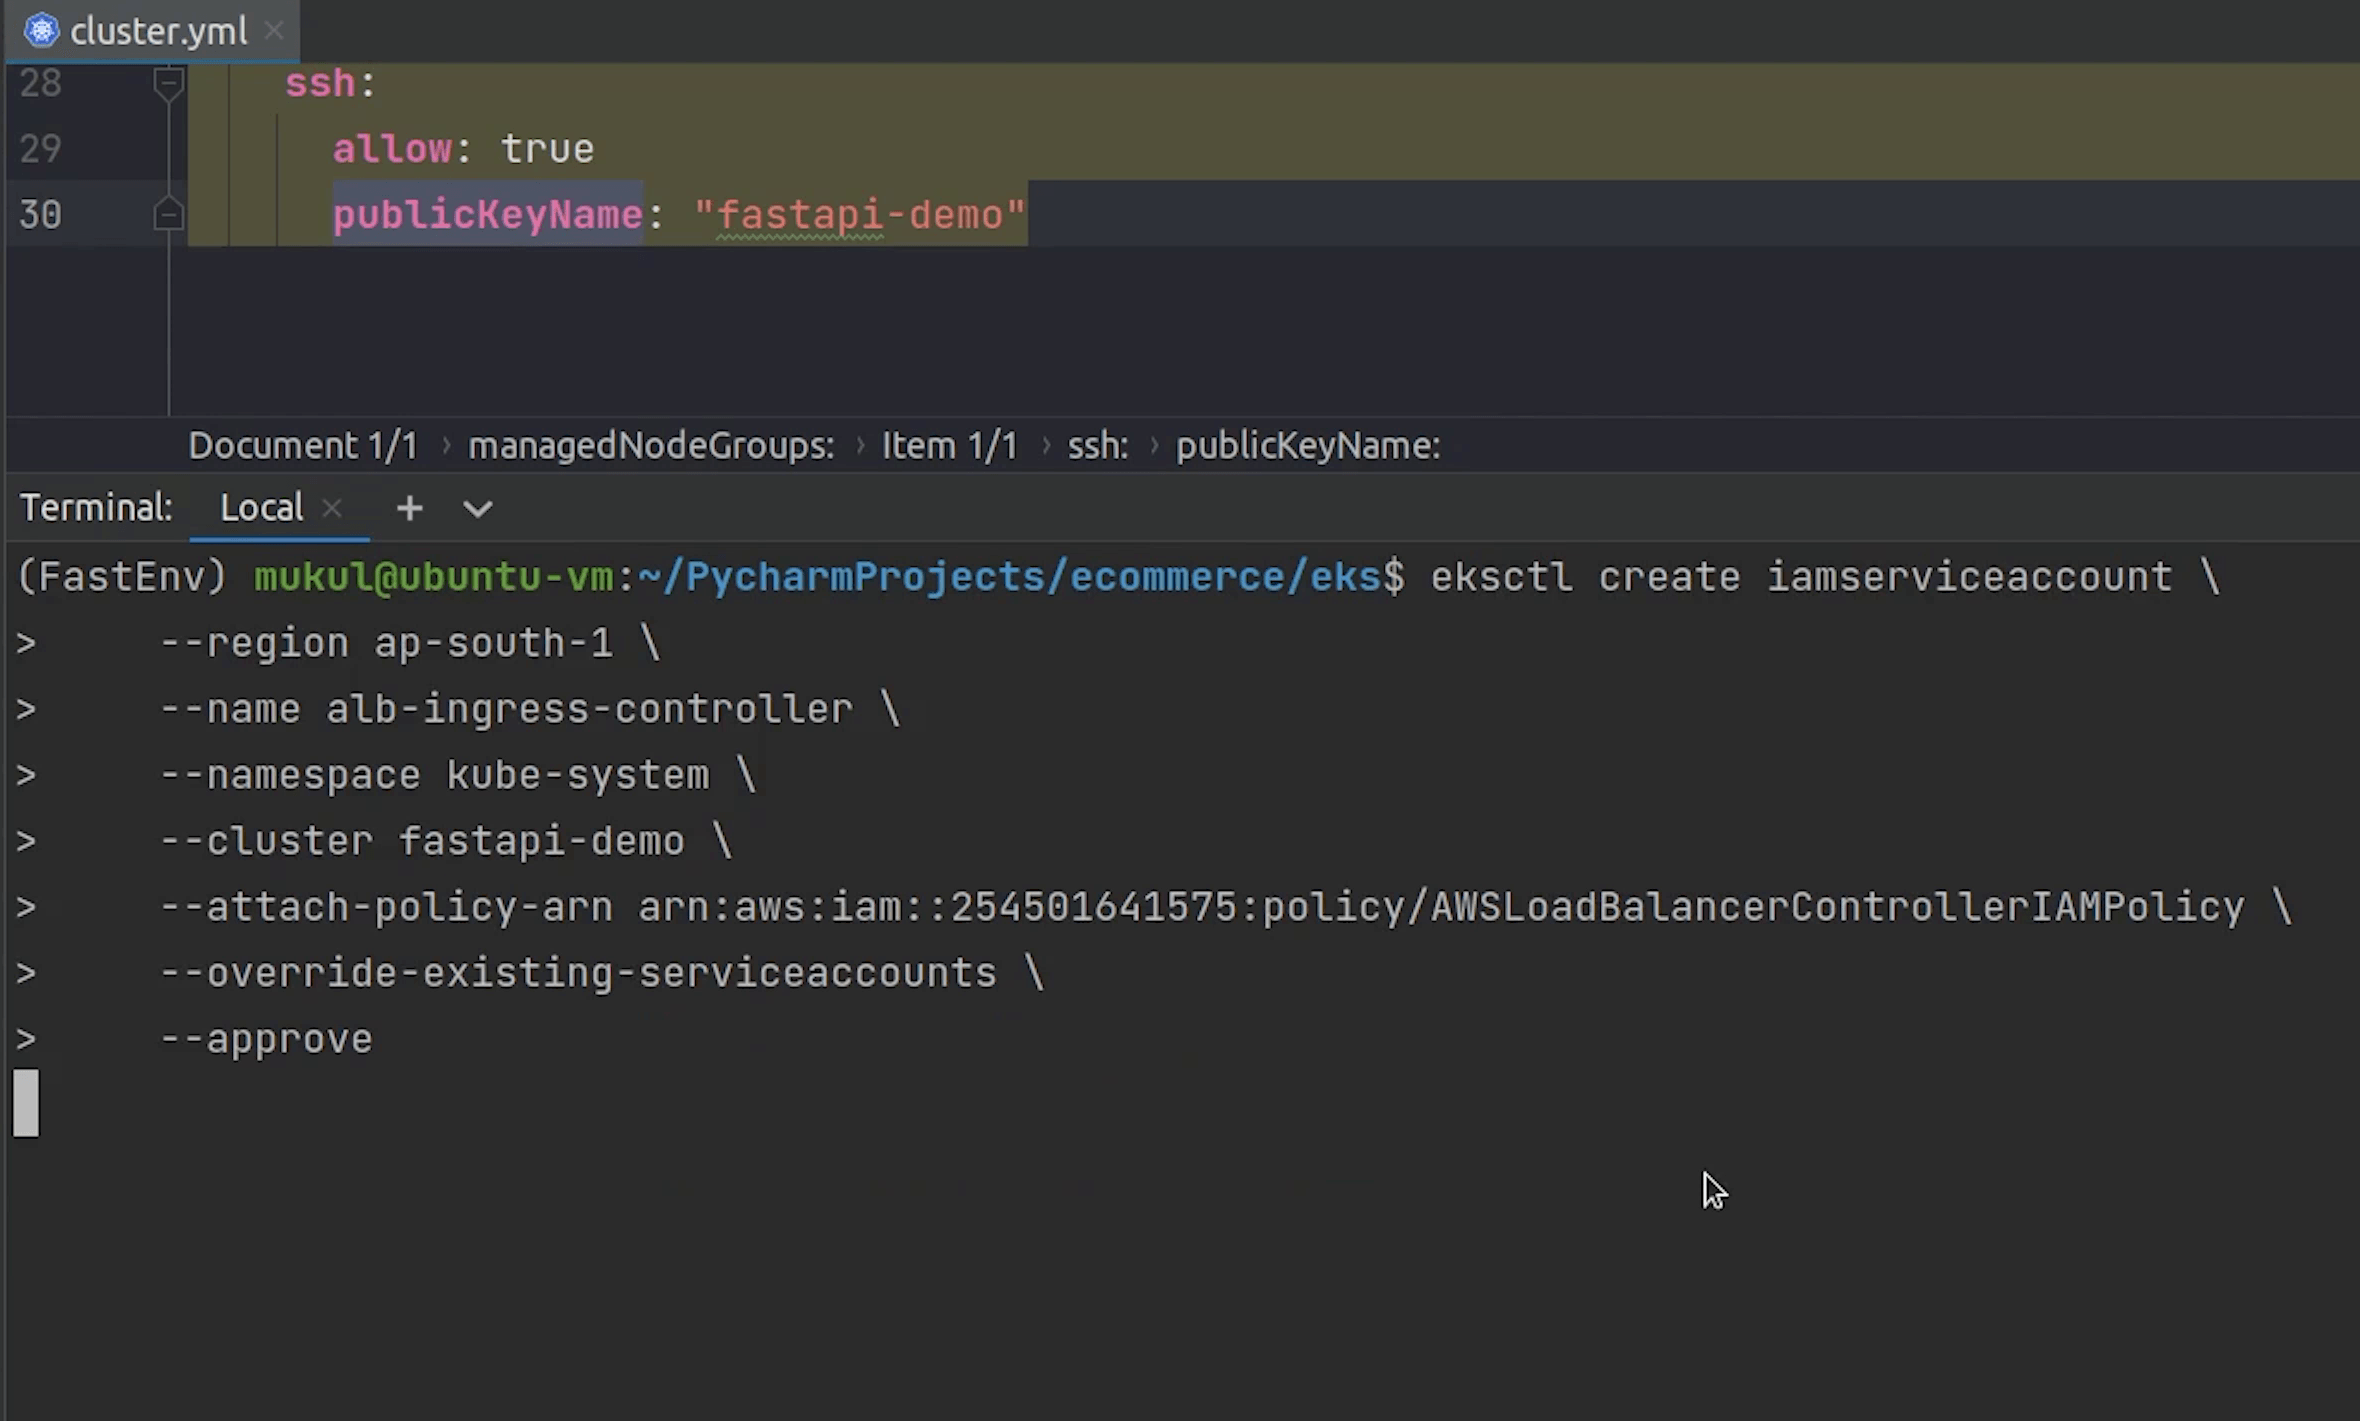Select Document 1/1 breadcrumb

click(303, 446)
